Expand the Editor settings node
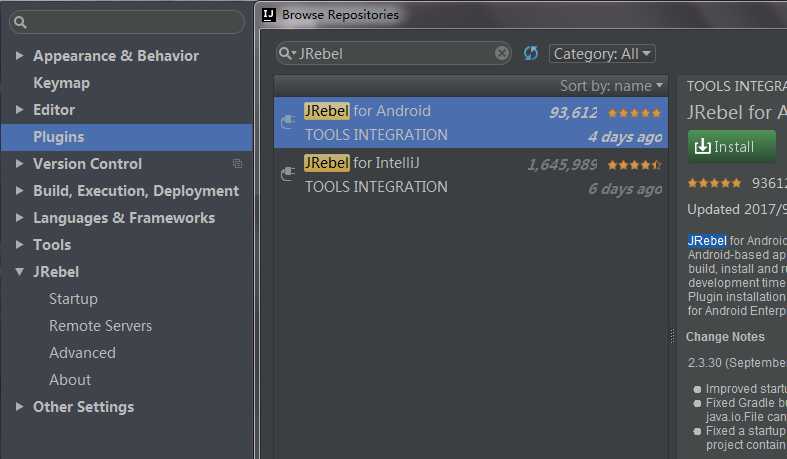787x459 pixels. [x=20, y=109]
